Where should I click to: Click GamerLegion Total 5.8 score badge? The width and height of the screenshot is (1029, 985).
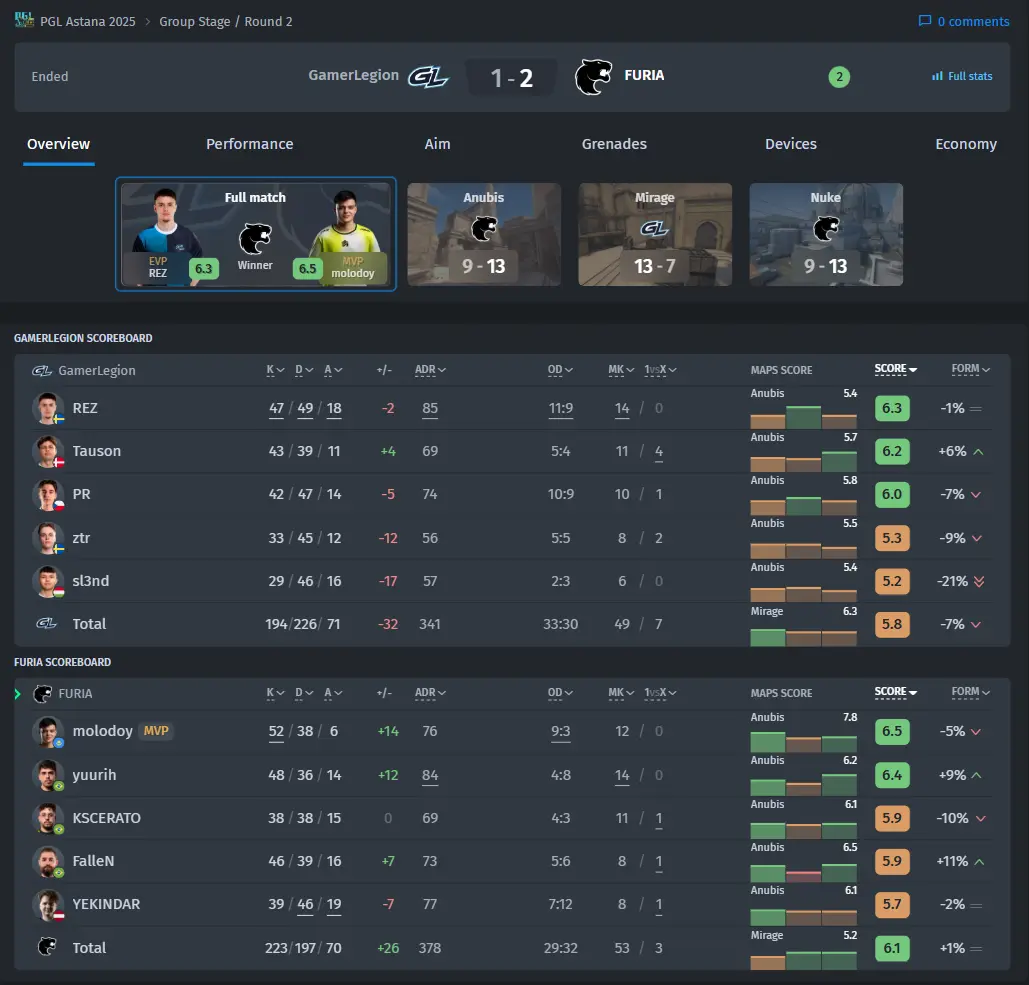(x=892, y=624)
